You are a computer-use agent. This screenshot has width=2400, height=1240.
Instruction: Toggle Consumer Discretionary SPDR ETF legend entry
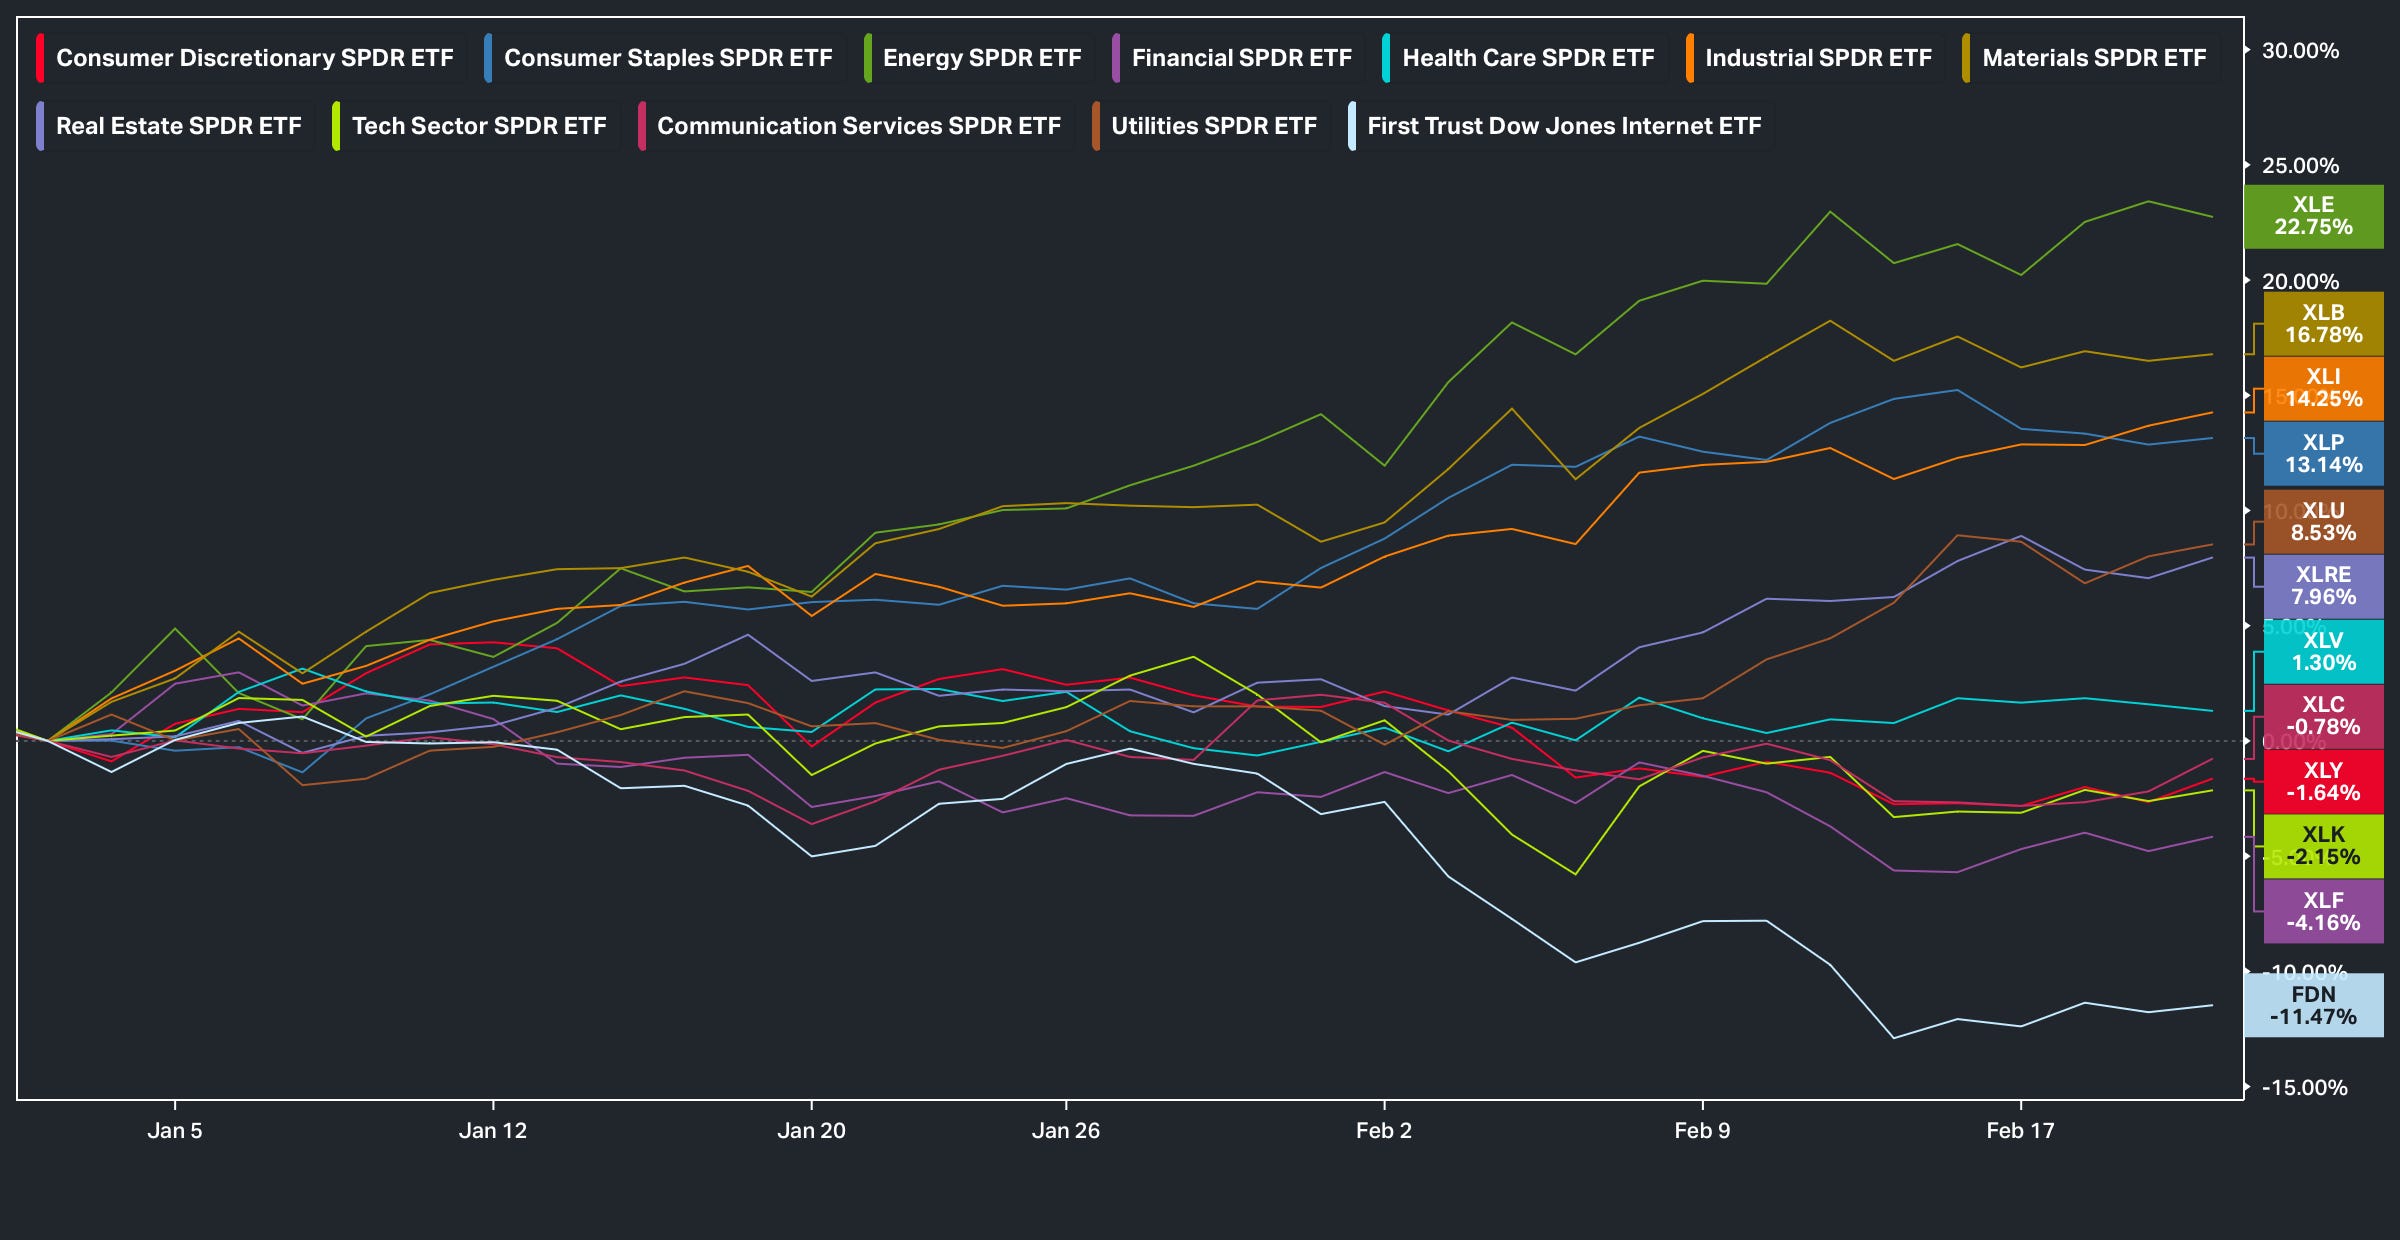click(x=254, y=58)
